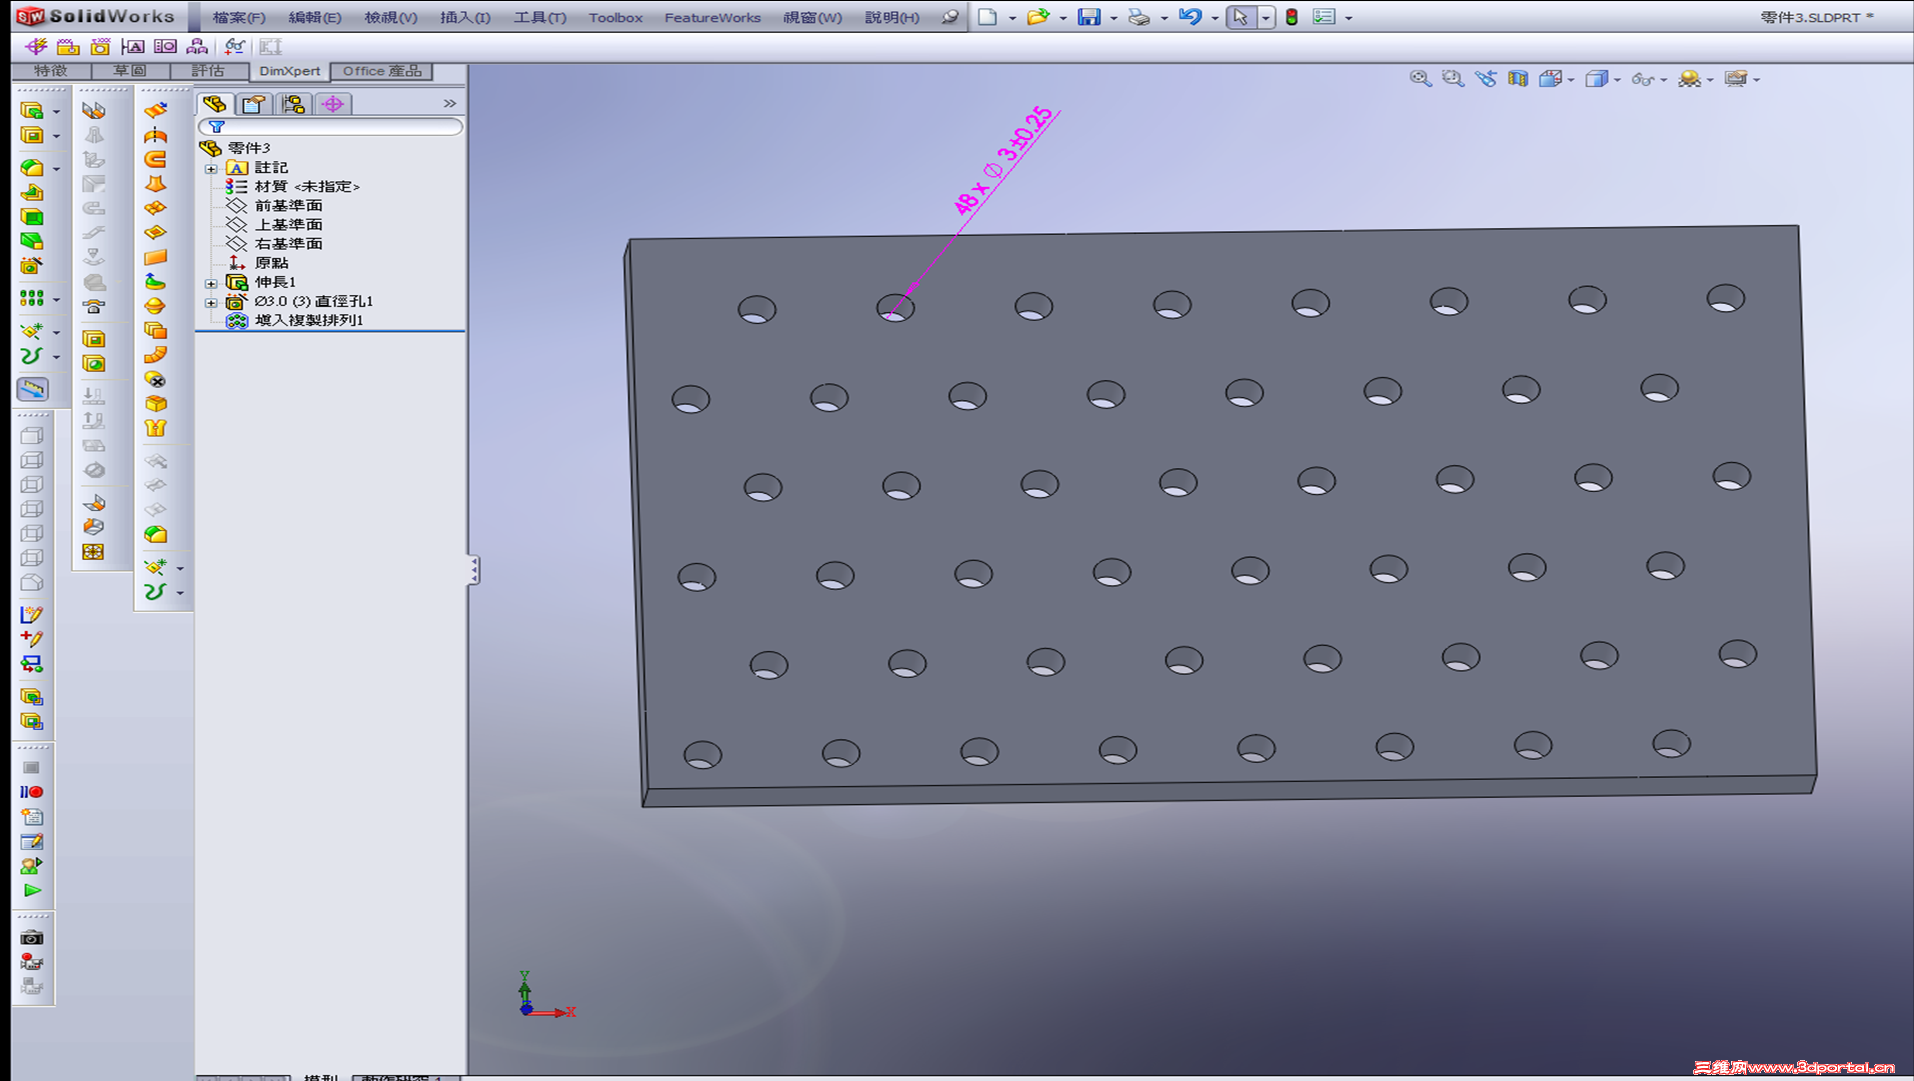Open the Options list icon
Viewport: 1914px width, 1081px height.
coord(1324,17)
